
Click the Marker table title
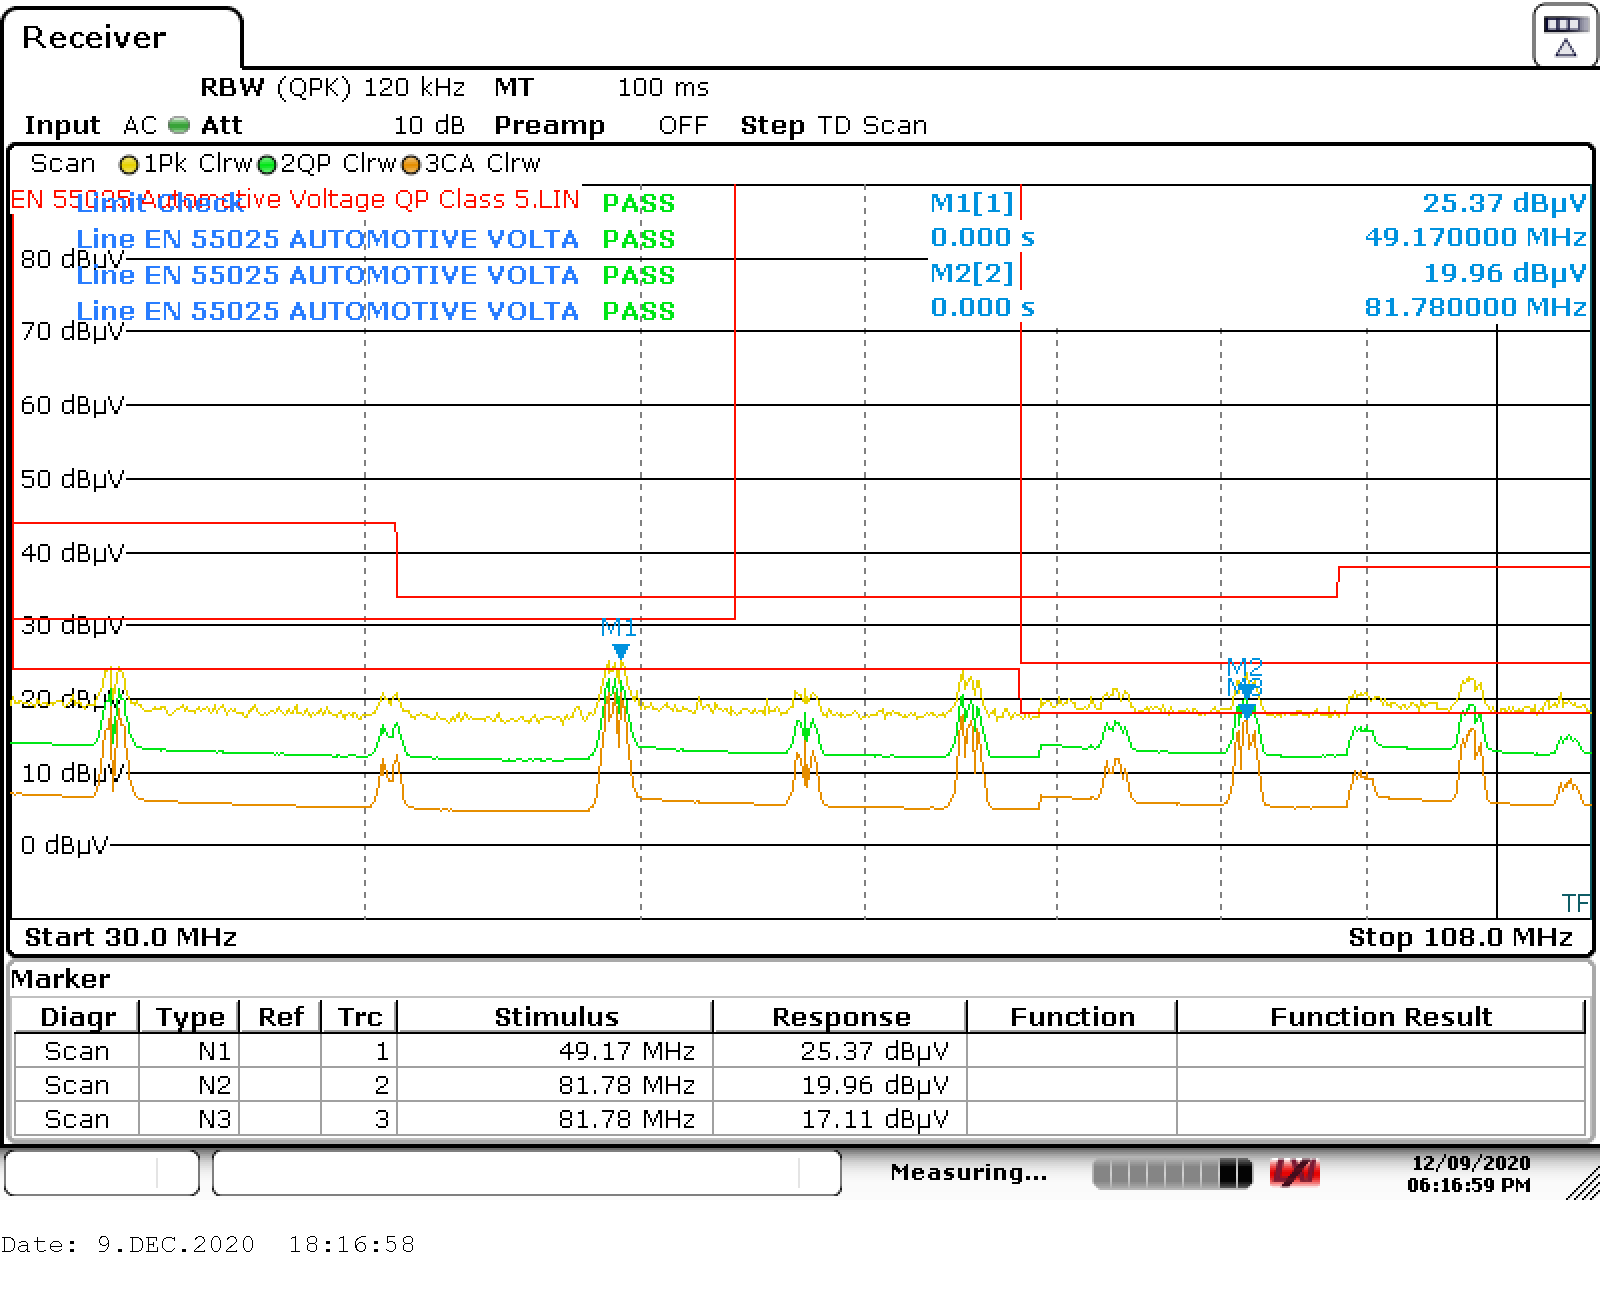click(x=61, y=979)
